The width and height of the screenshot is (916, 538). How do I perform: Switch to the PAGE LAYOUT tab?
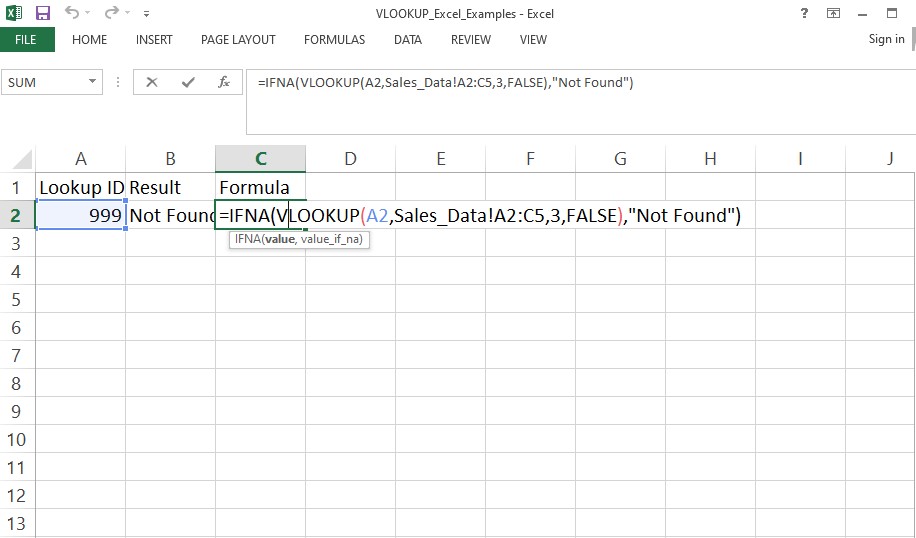(238, 40)
